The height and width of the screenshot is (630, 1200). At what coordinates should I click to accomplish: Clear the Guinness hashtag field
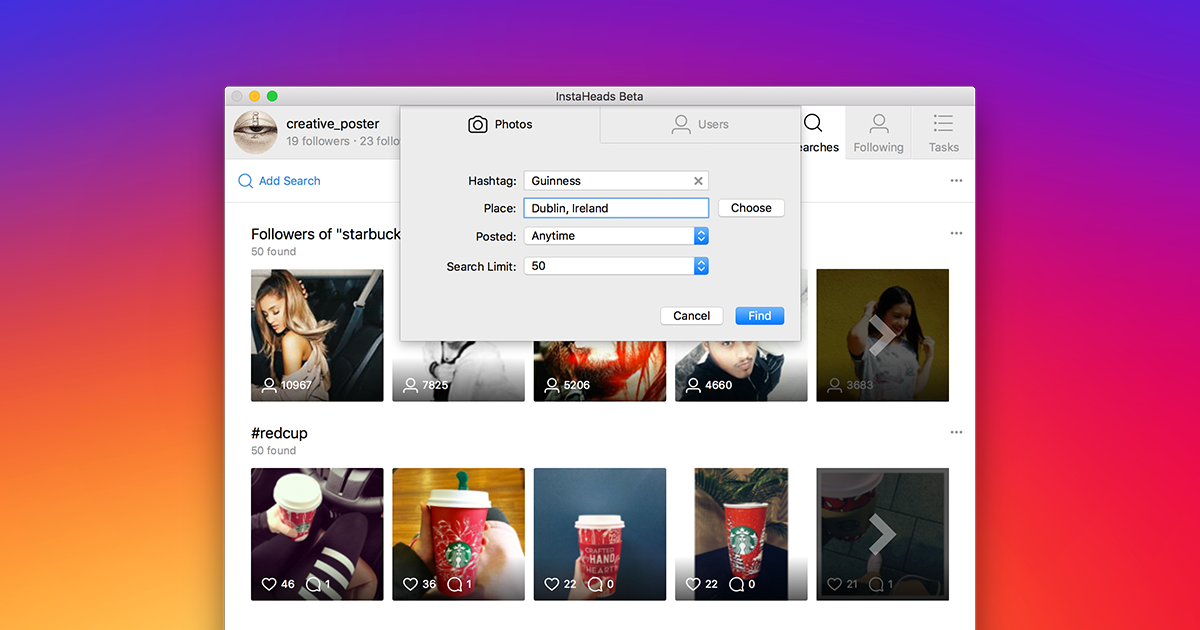pyautogui.click(x=698, y=181)
